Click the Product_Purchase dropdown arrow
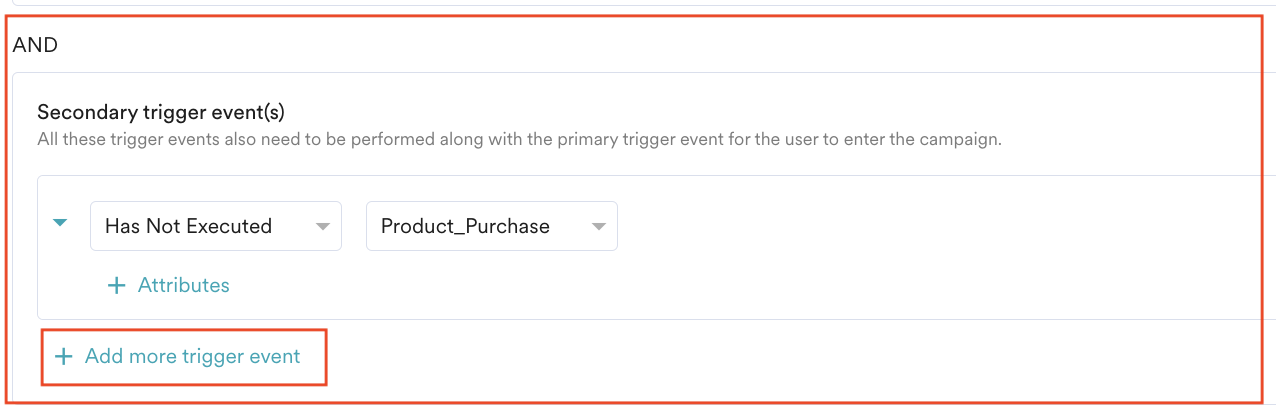Viewport: 1276px width, 408px height. pos(599,227)
